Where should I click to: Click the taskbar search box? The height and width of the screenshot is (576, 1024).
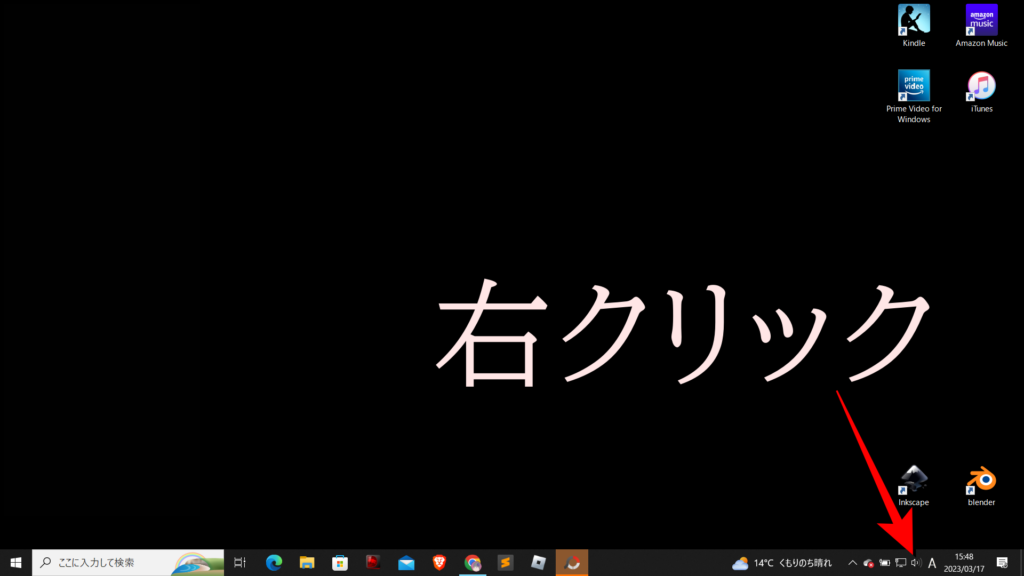(110, 563)
